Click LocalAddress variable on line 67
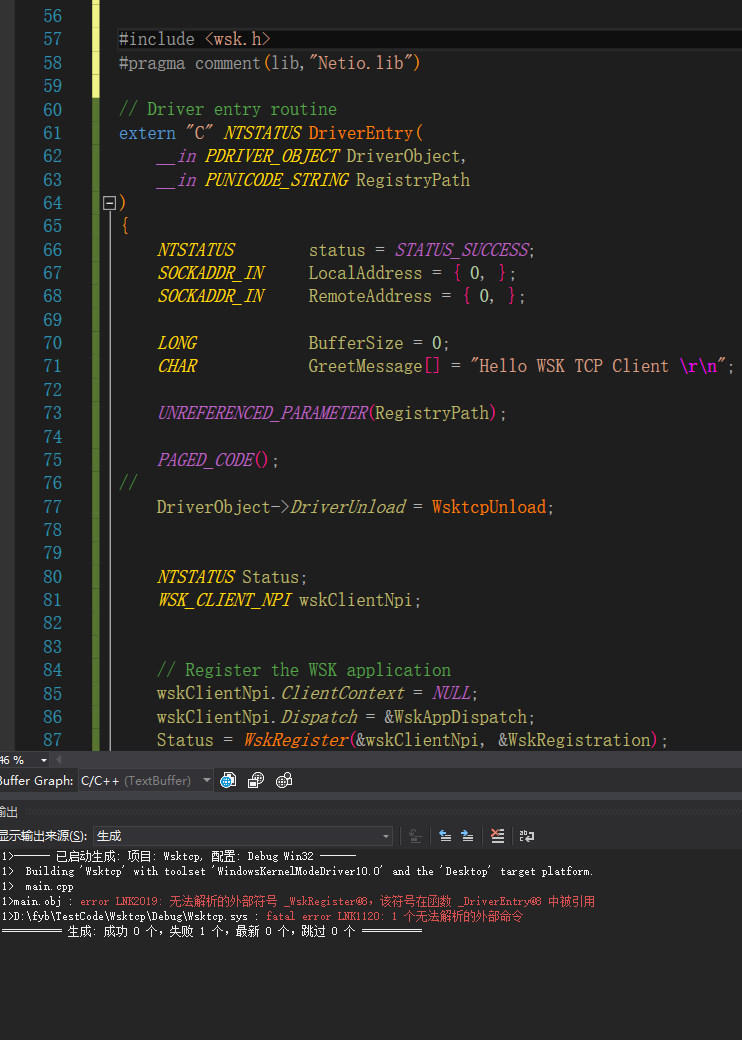 tap(365, 273)
